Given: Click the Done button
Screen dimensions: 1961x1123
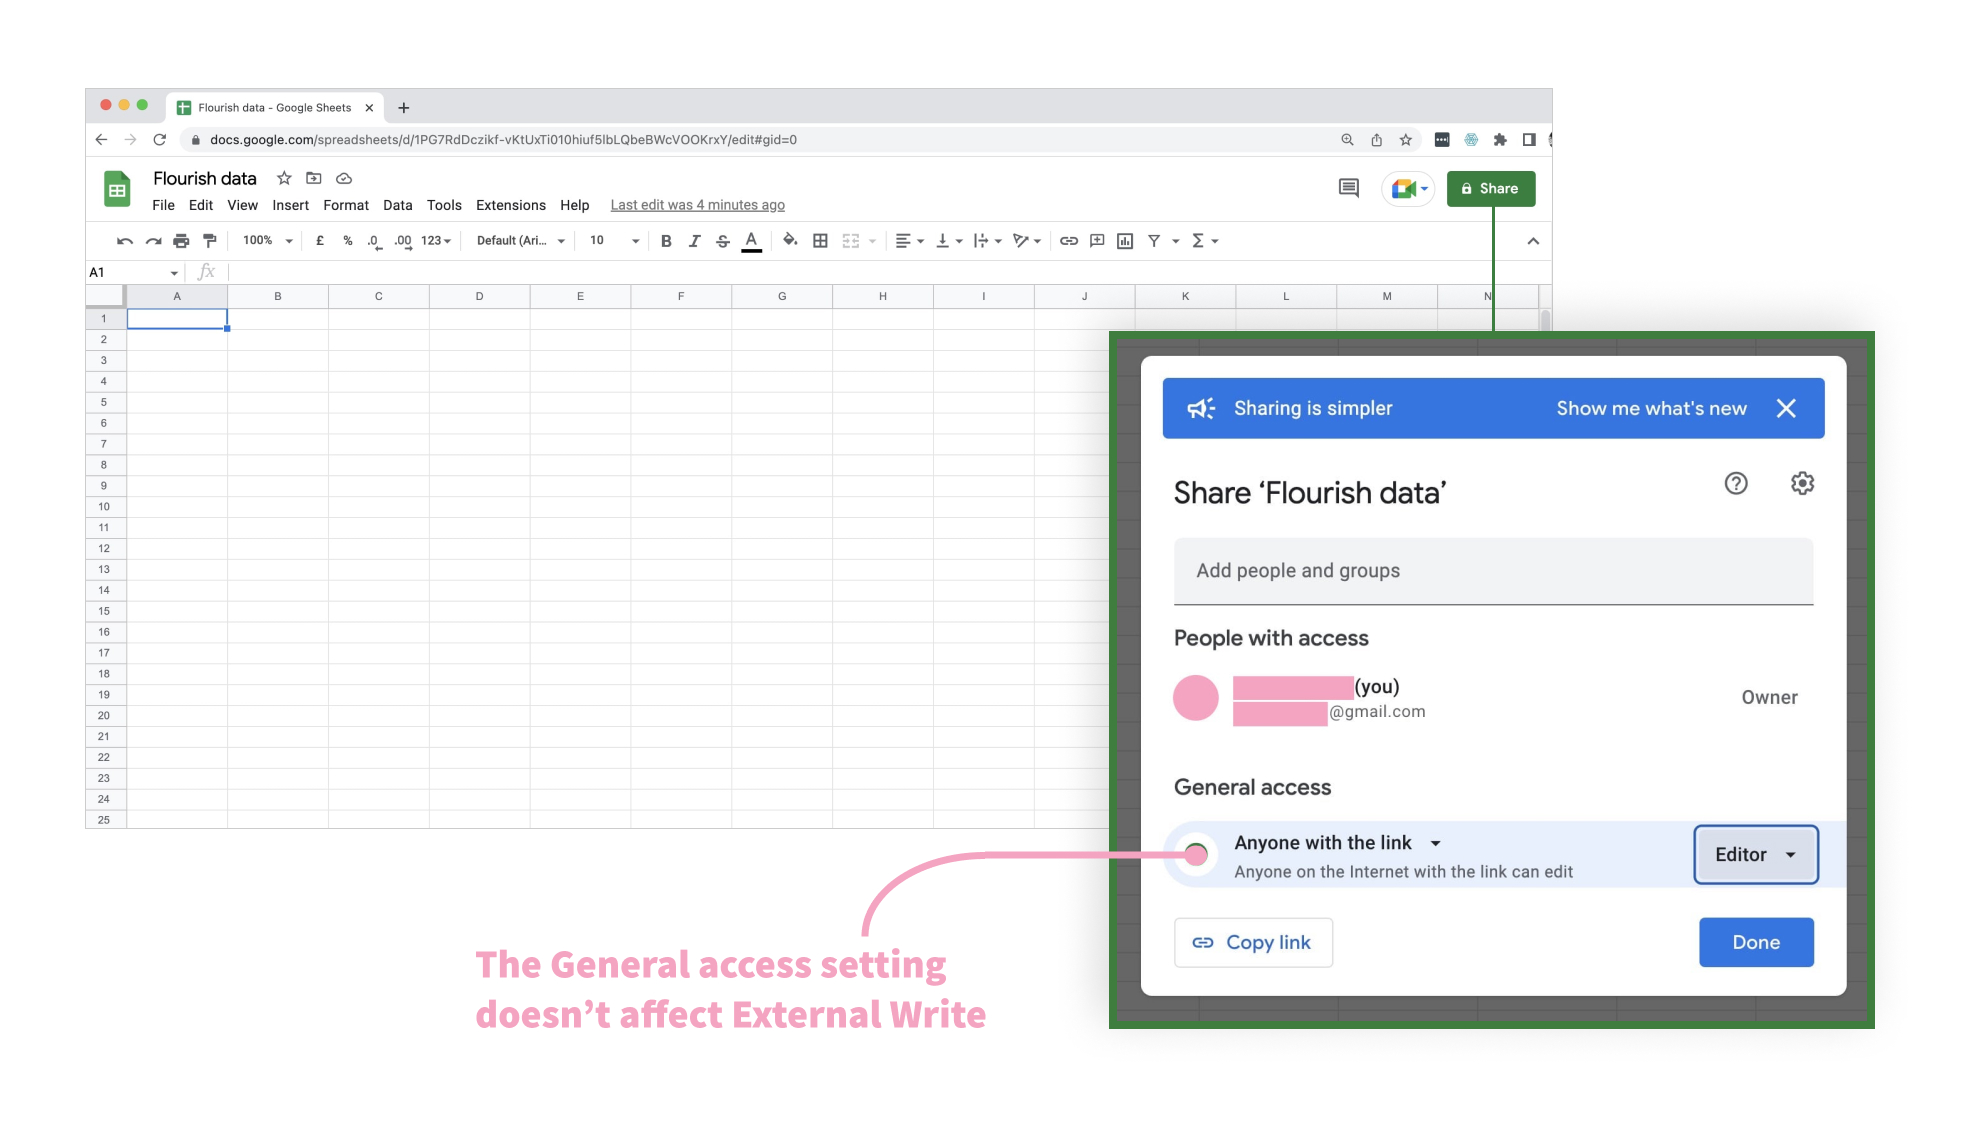Looking at the screenshot, I should coord(1756,943).
